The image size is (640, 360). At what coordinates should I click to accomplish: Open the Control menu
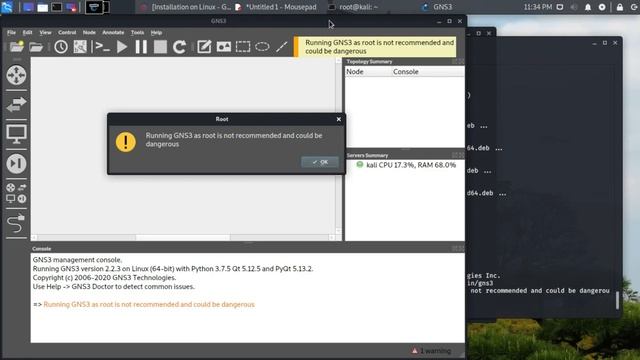(67, 32)
